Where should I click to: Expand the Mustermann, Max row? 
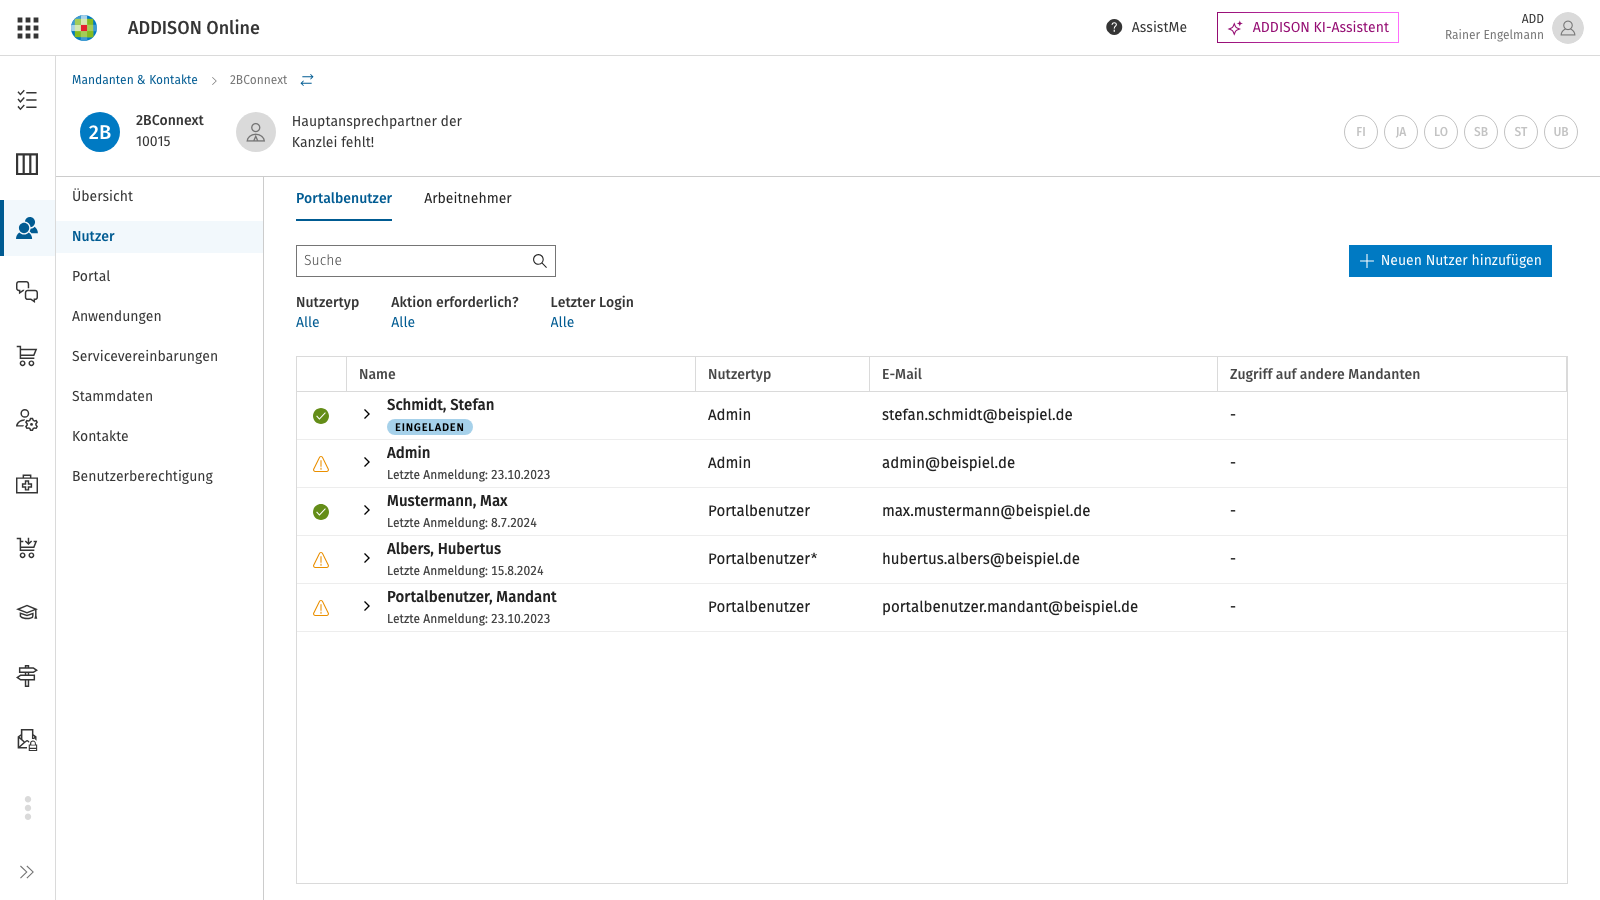(x=367, y=510)
